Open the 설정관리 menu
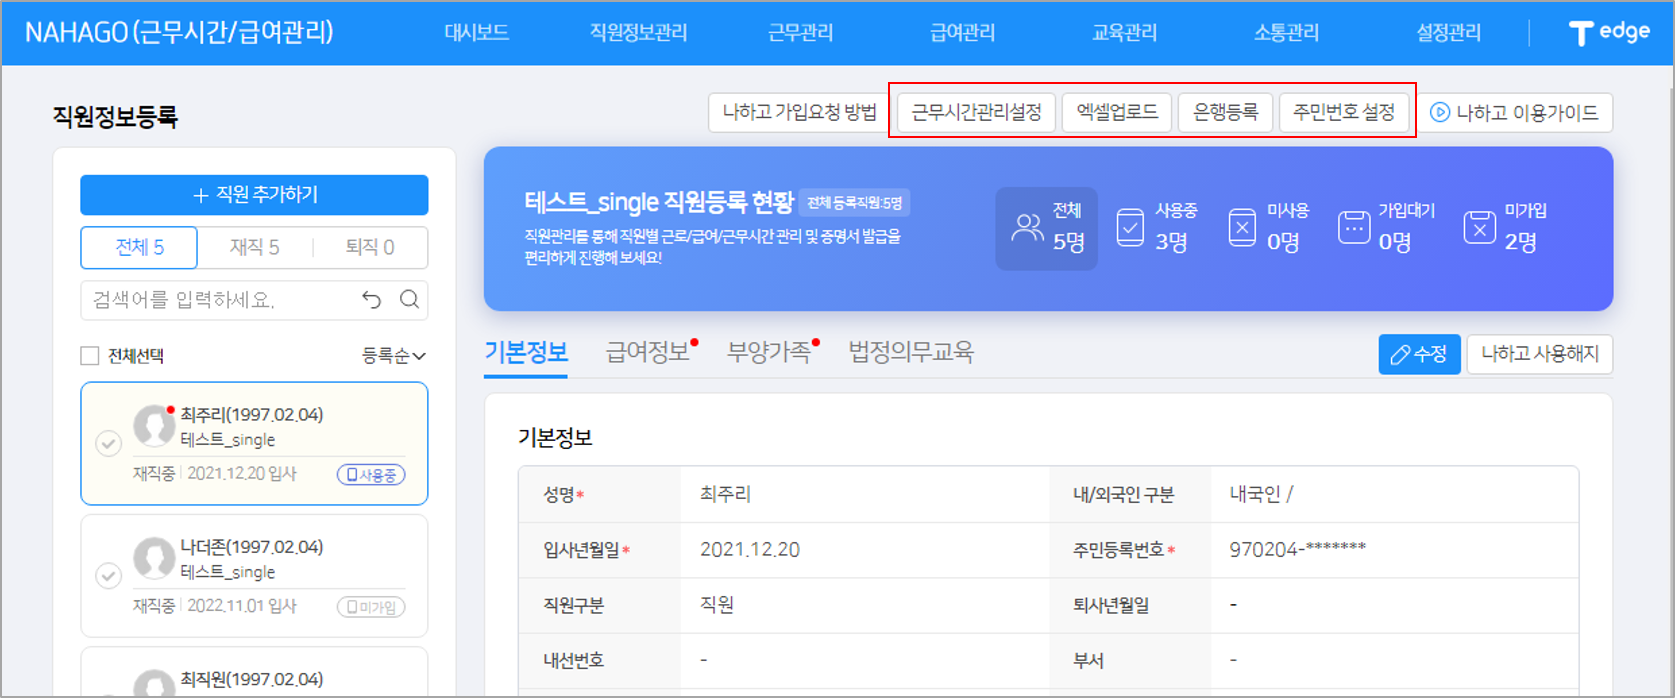 1448,33
